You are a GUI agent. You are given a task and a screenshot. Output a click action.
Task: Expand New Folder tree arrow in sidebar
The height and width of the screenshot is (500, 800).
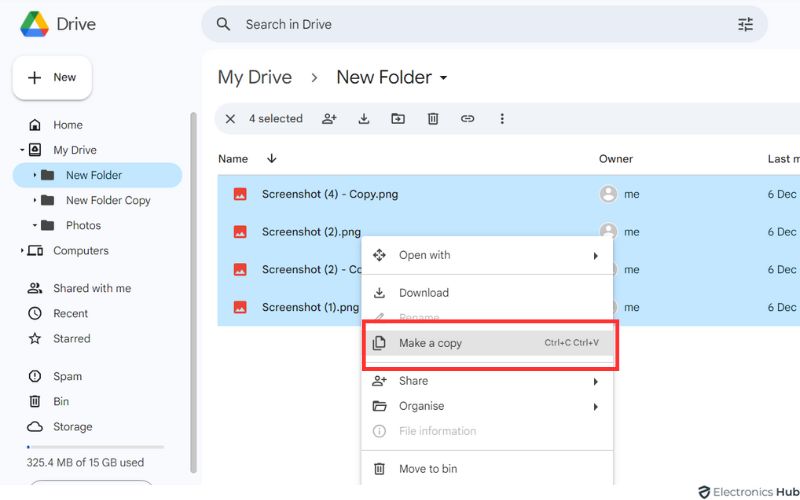click(34, 175)
